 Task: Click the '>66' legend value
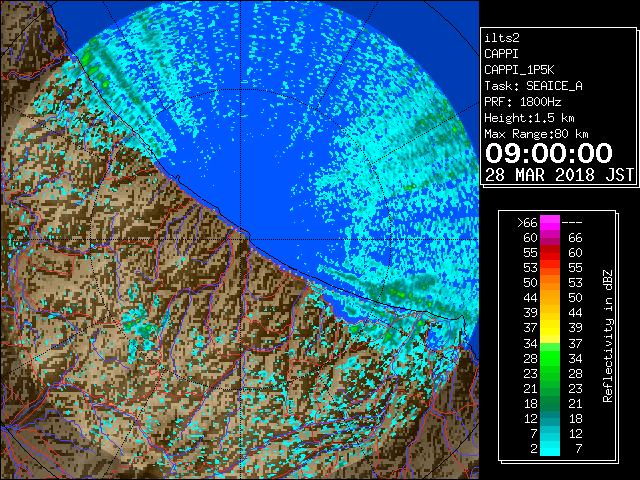pyautogui.click(x=527, y=222)
